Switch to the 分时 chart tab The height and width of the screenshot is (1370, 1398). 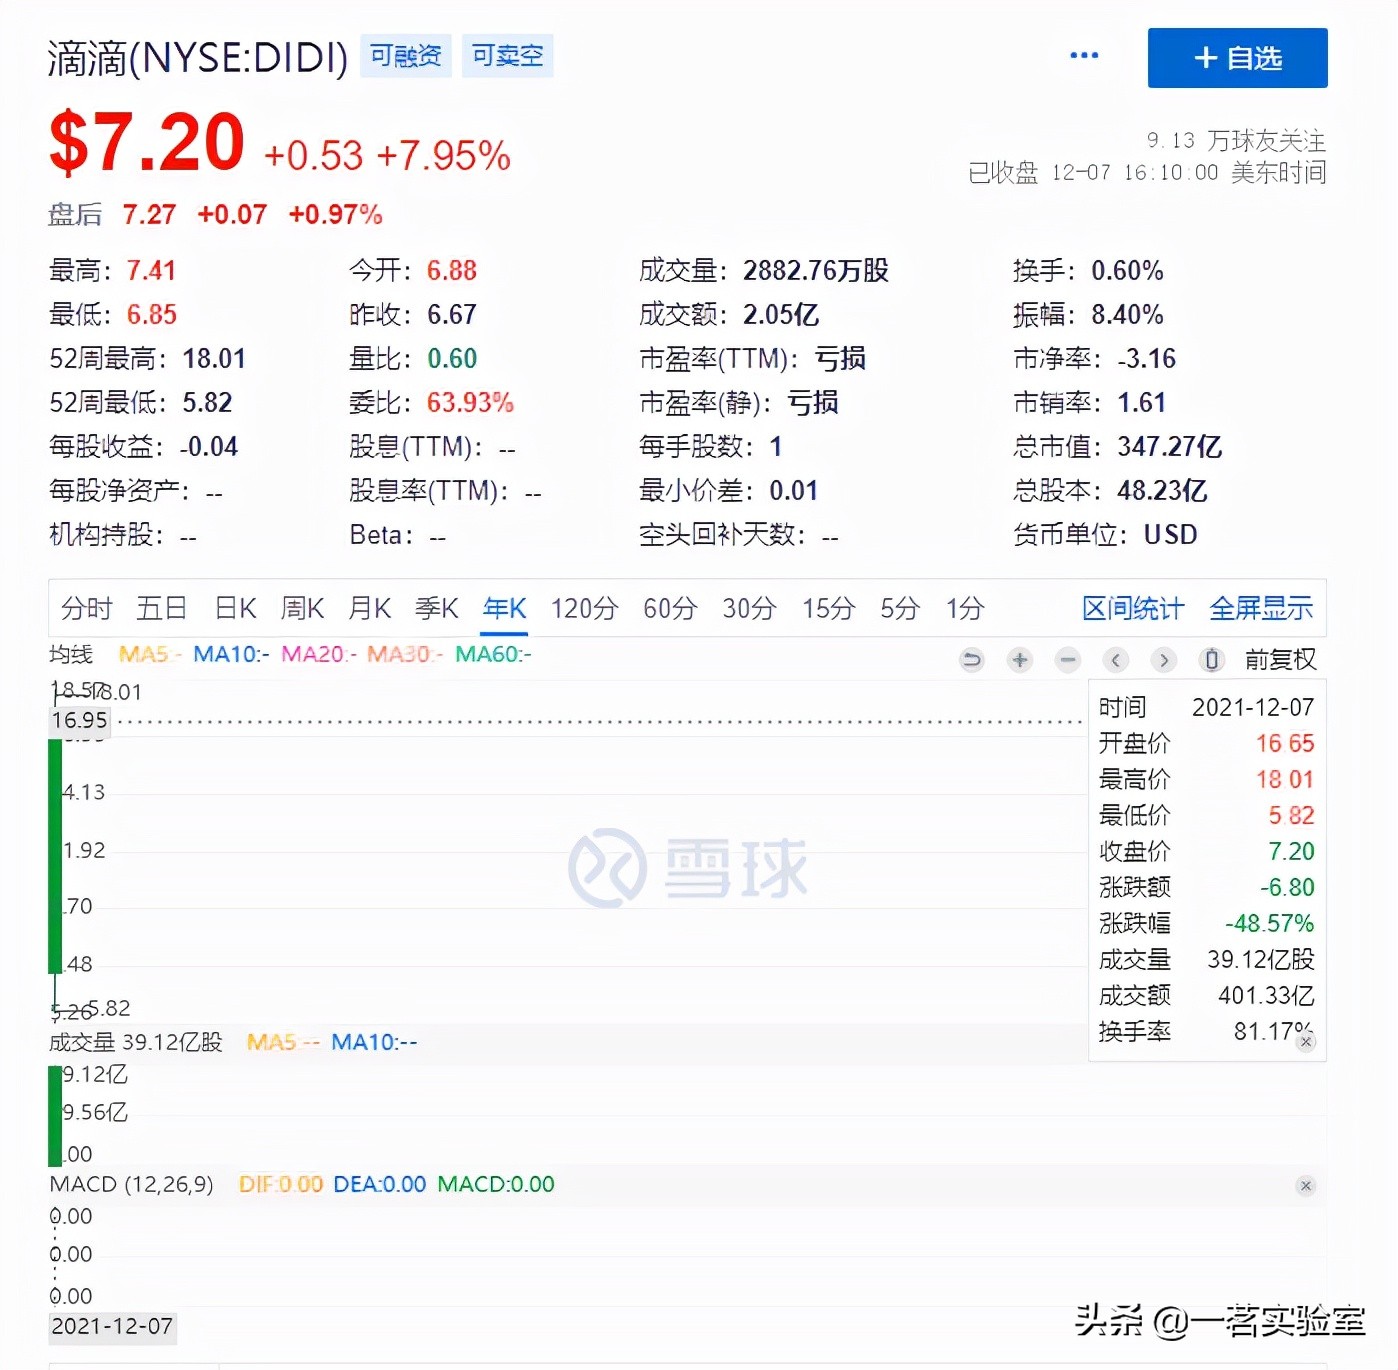click(x=85, y=608)
